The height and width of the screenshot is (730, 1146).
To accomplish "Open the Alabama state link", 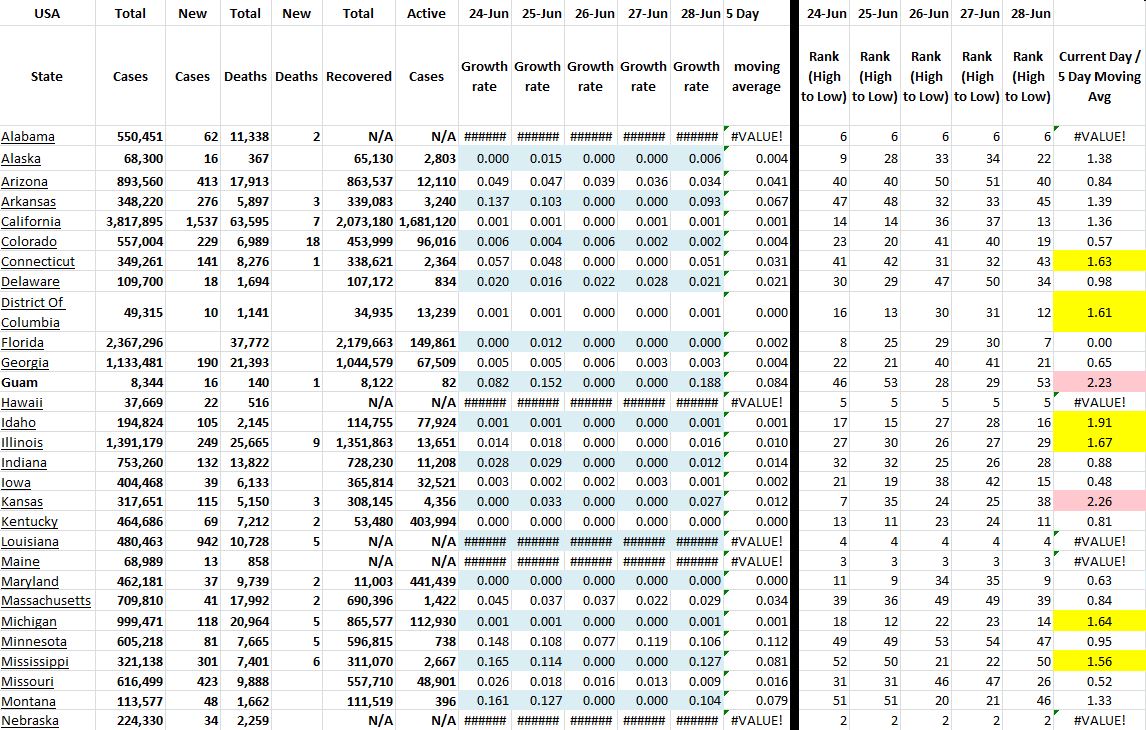I will coord(28,136).
